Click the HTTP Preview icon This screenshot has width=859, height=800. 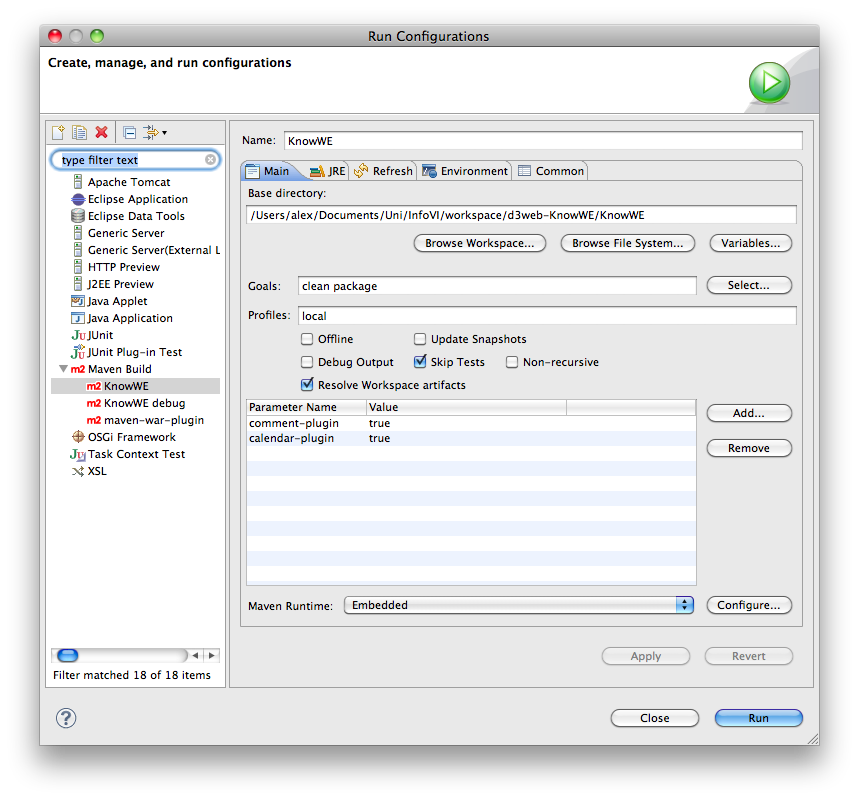[x=78, y=267]
